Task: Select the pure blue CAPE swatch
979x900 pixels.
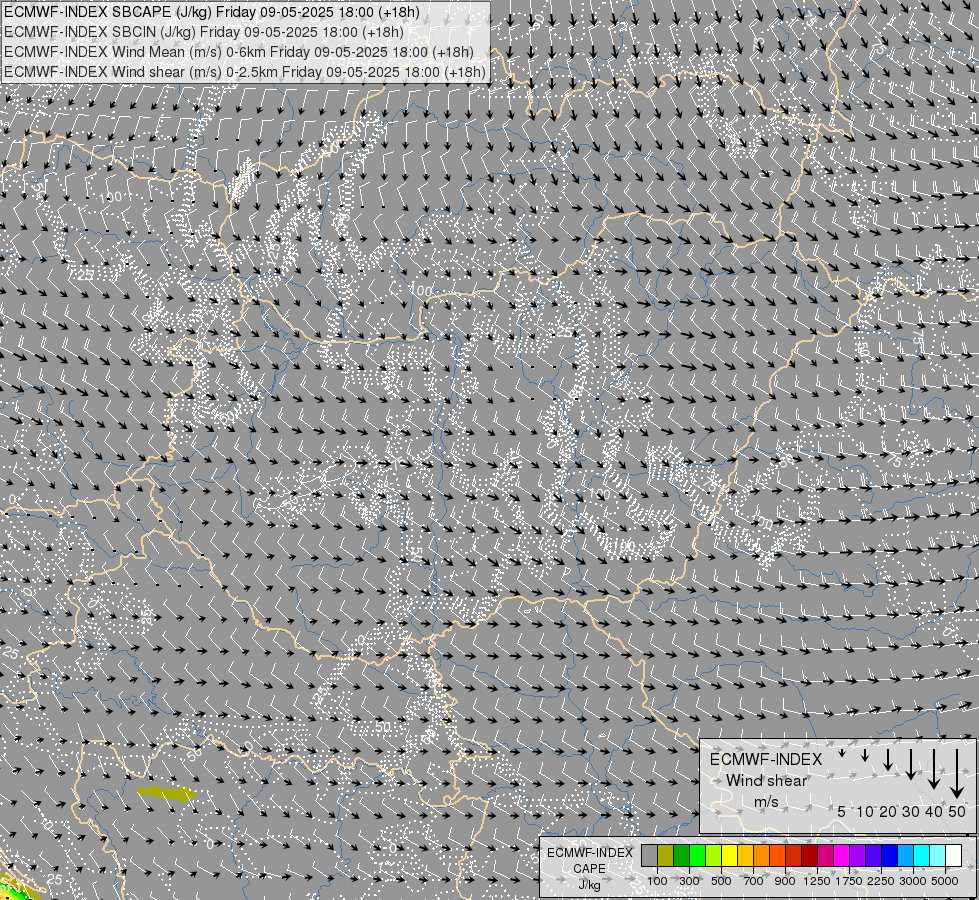Action: [890, 856]
